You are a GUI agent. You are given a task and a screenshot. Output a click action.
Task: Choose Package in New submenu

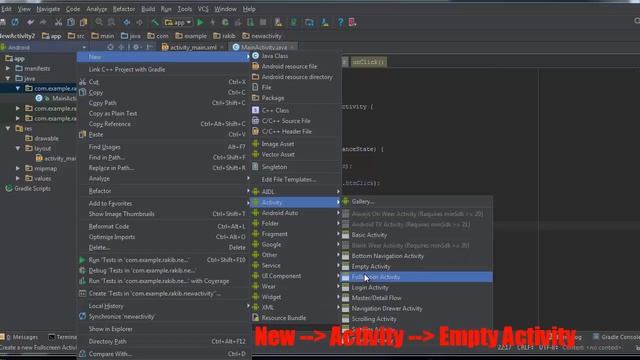pos(296,98)
